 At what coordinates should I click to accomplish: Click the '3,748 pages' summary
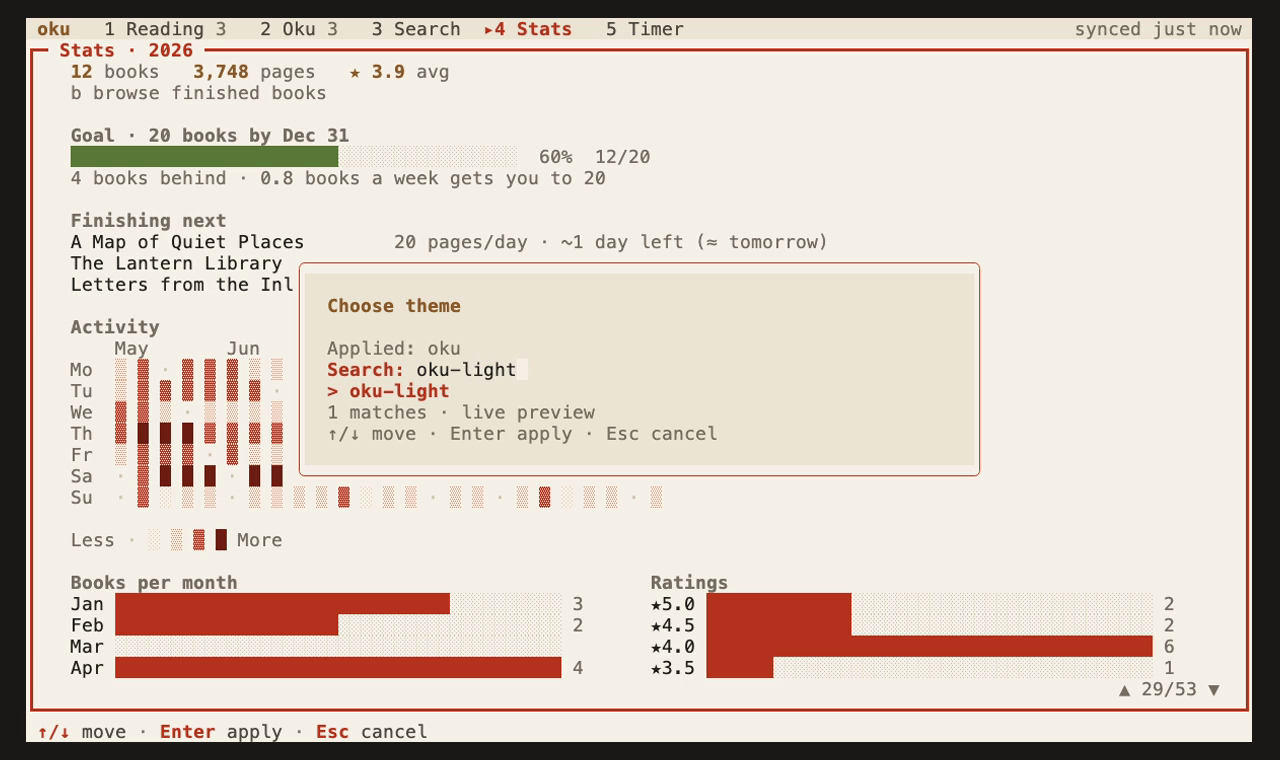(x=254, y=72)
